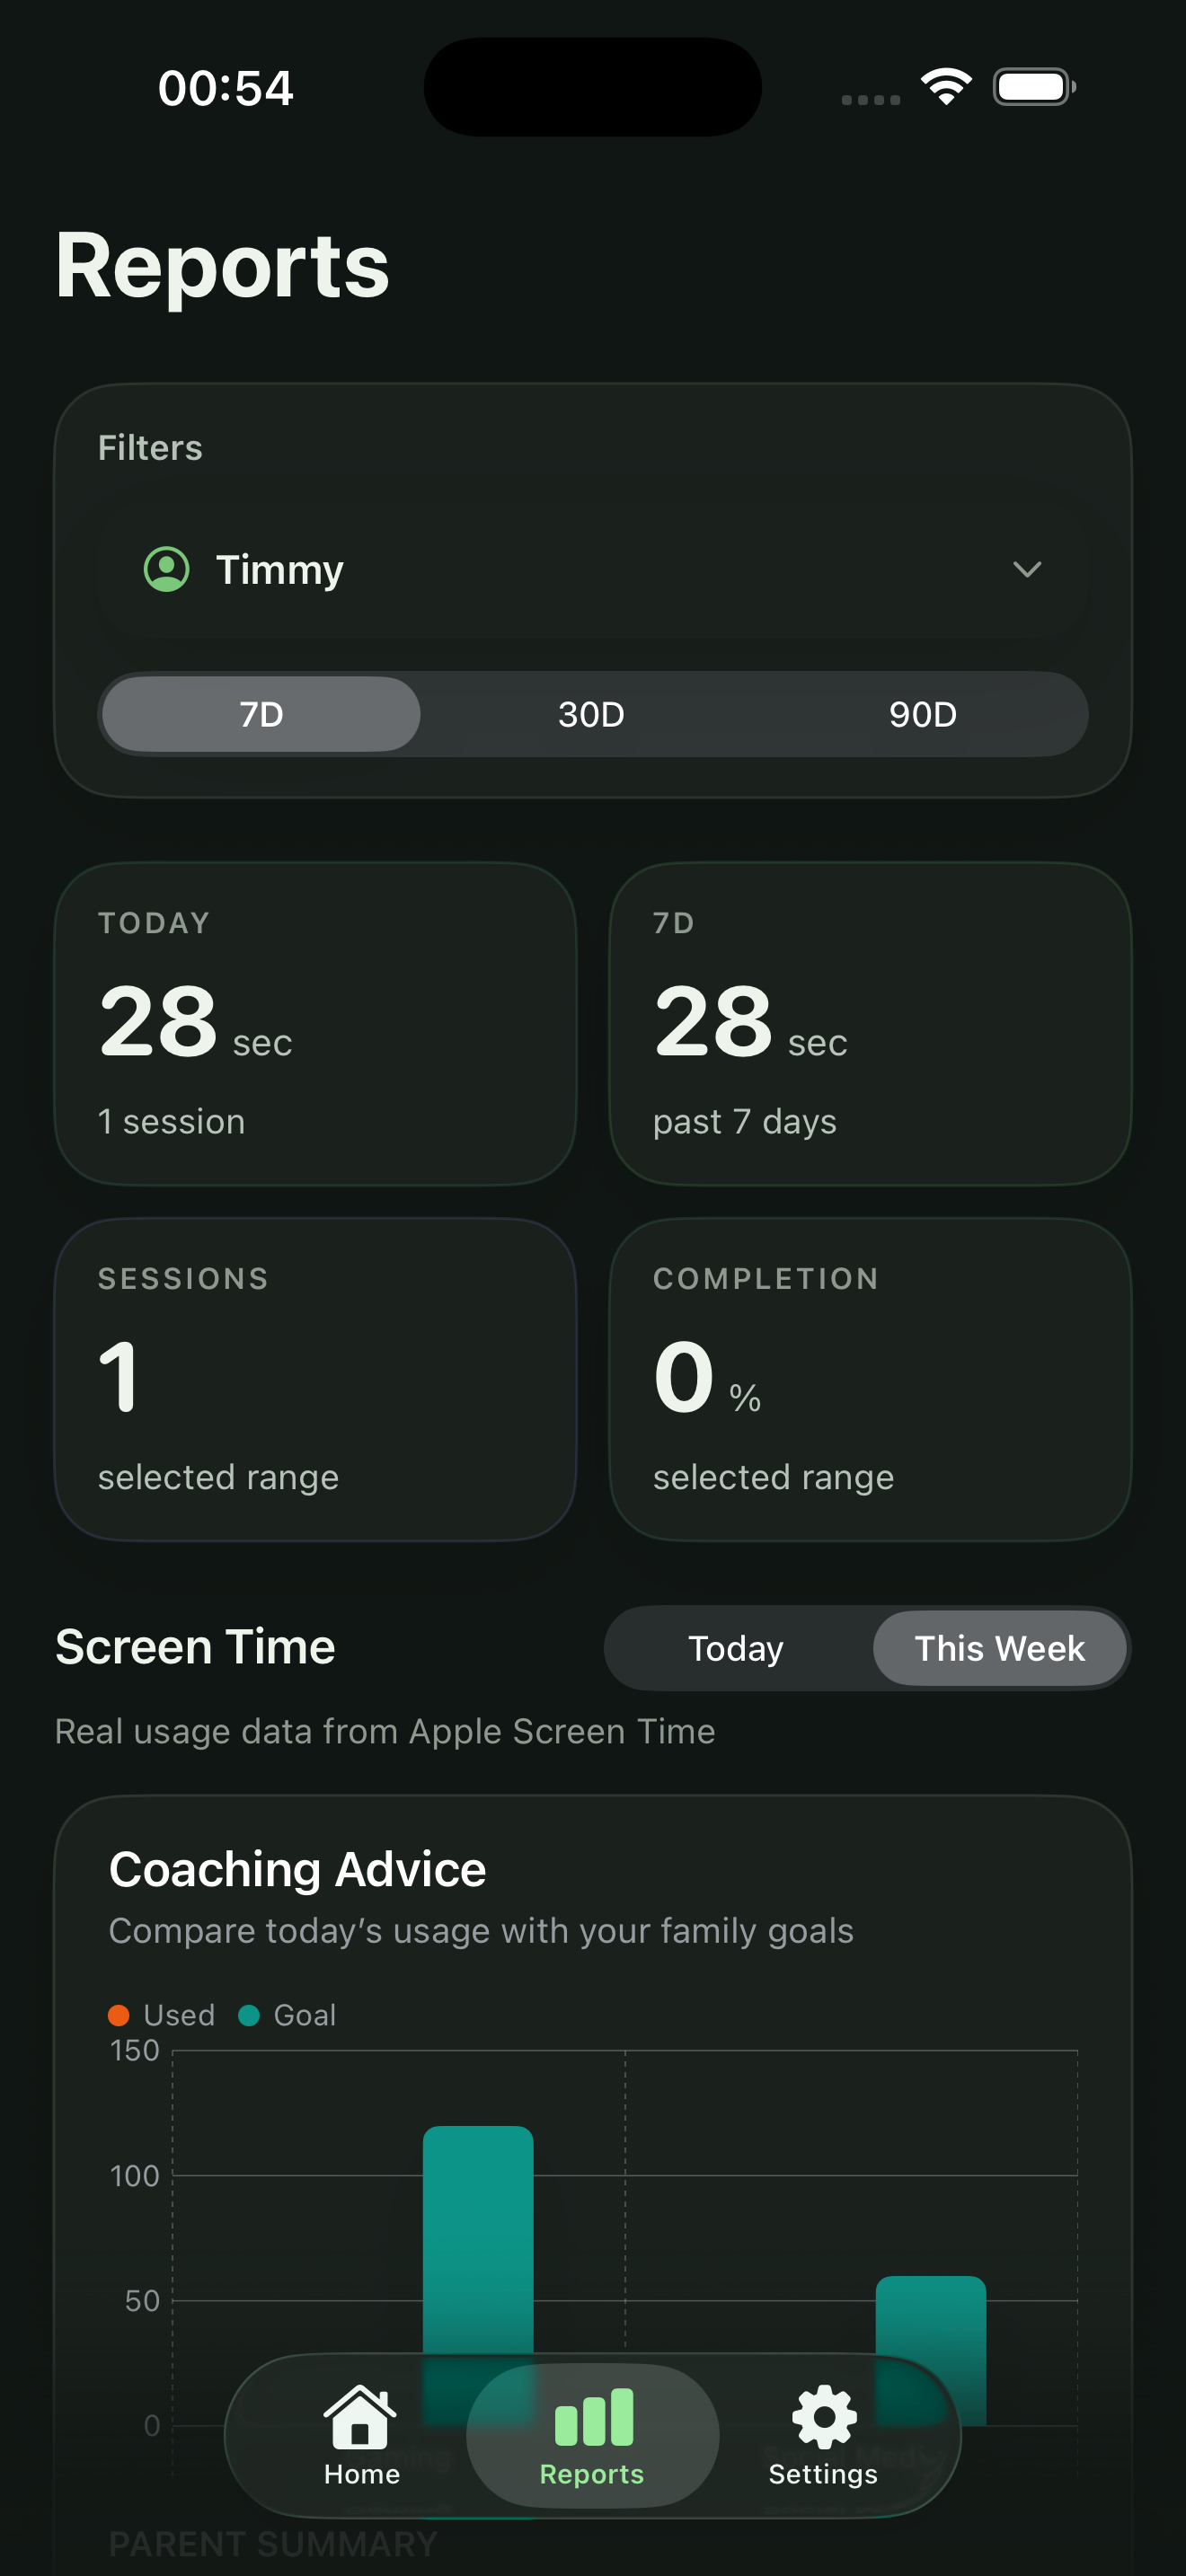This screenshot has width=1186, height=2576.
Task: Switch screen time view to Today
Action: tap(736, 1648)
